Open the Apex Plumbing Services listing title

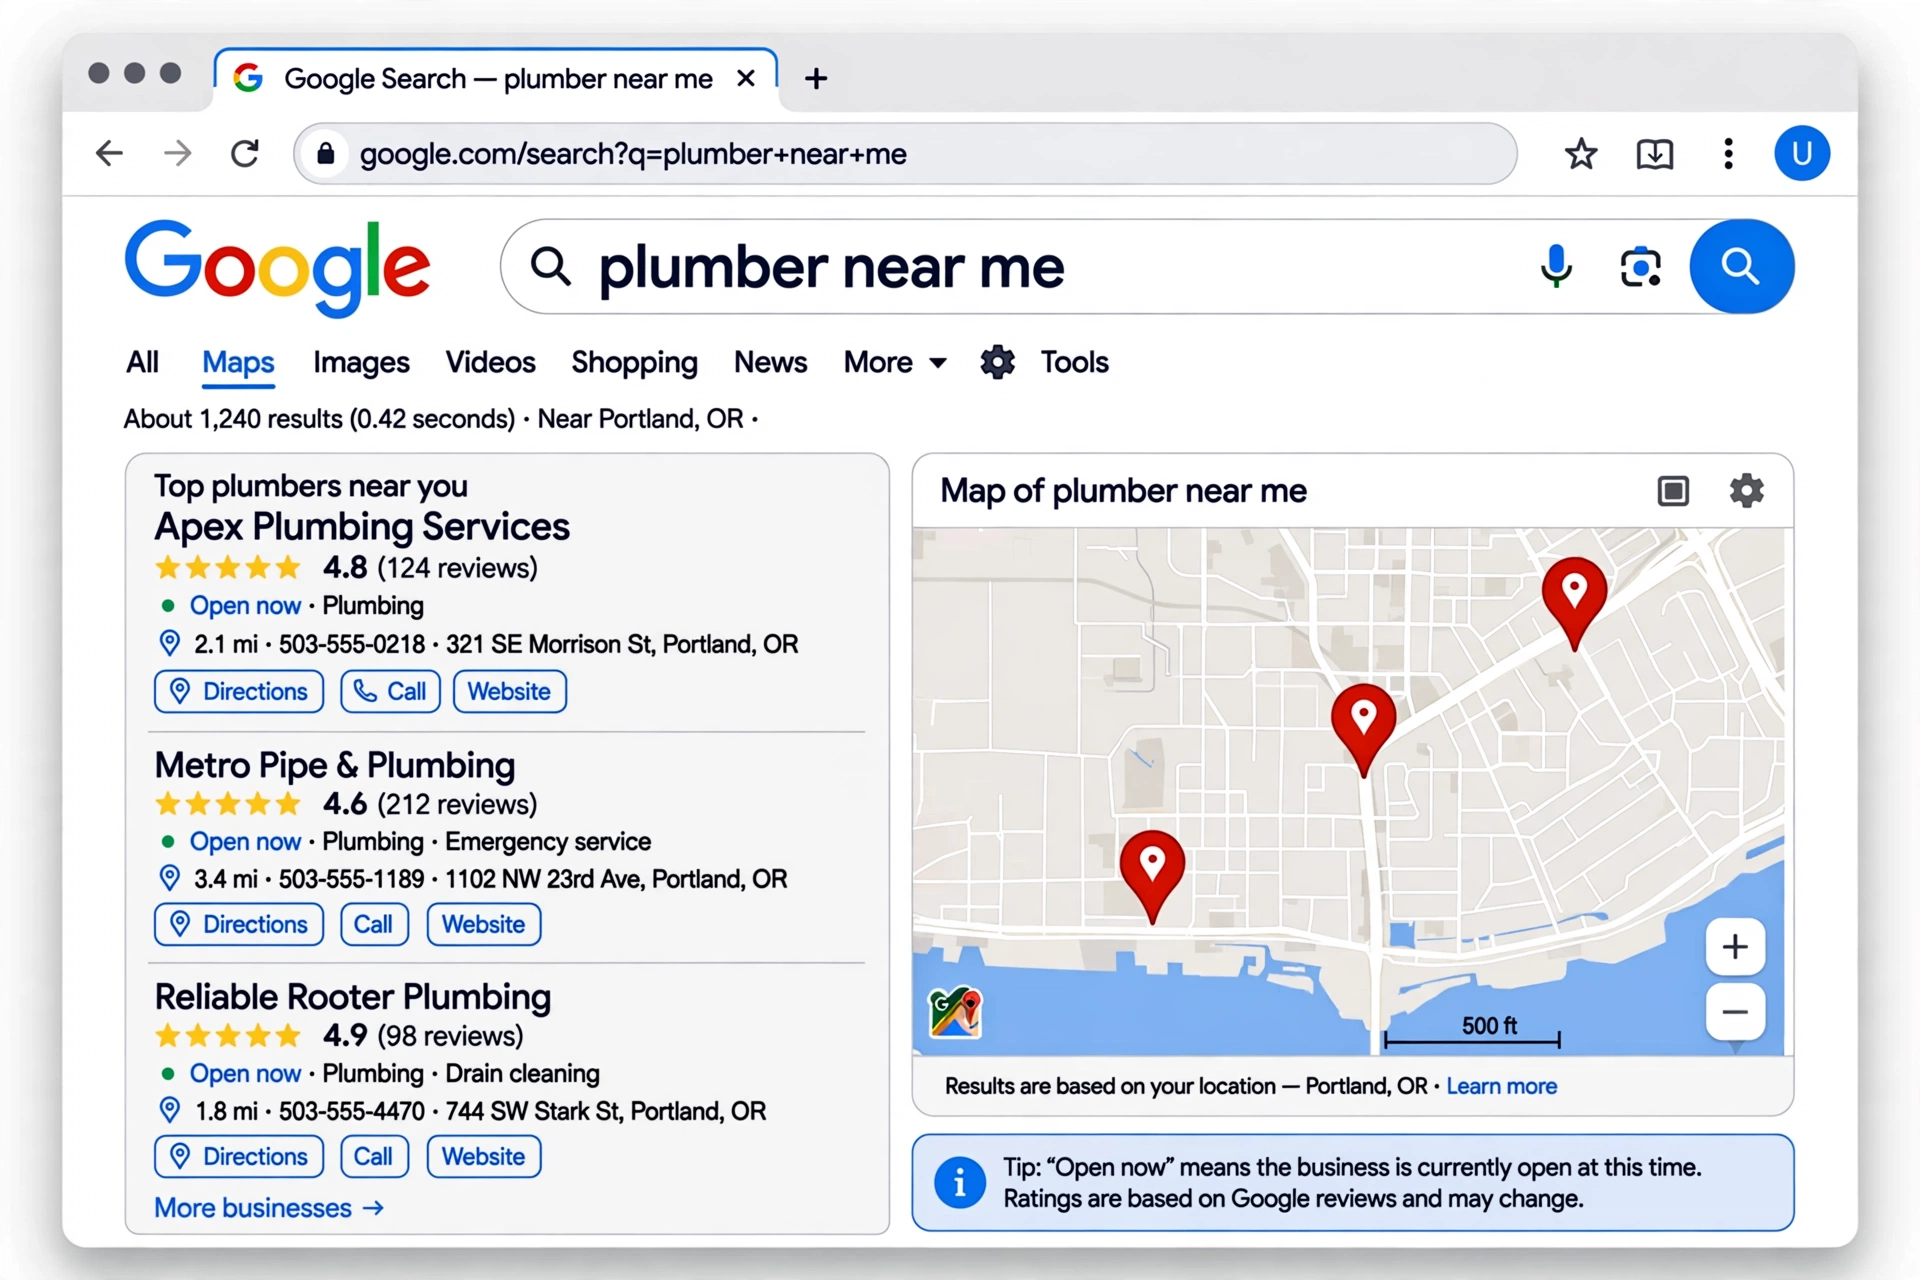click(x=362, y=527)
